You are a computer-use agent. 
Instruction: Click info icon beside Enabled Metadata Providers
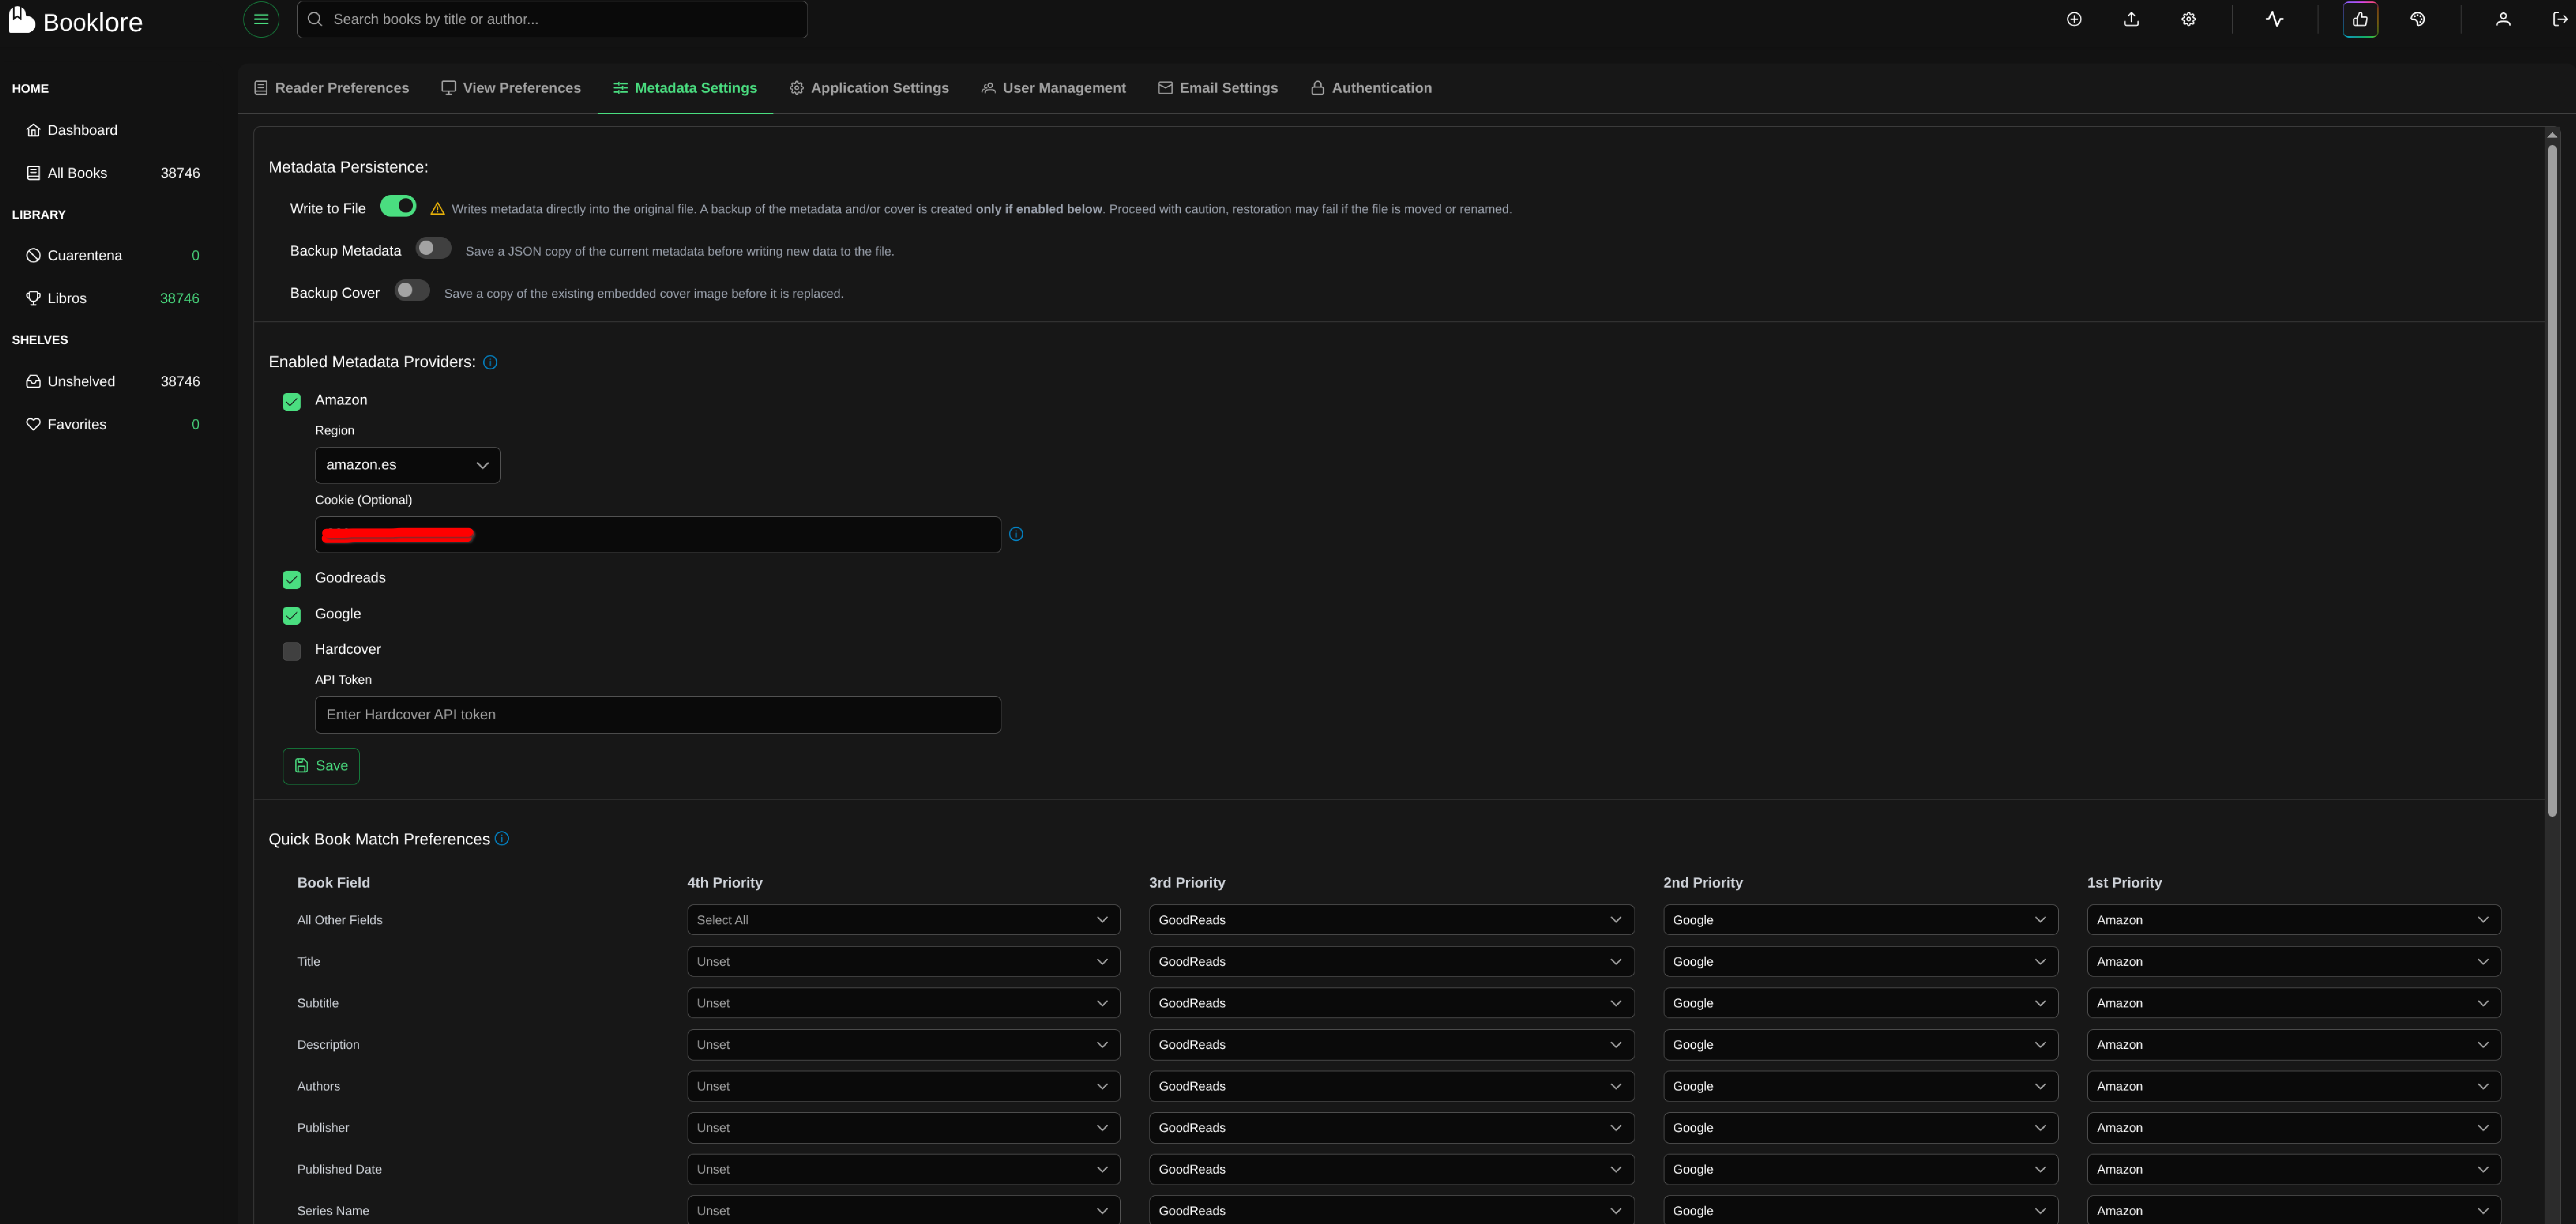490,362
